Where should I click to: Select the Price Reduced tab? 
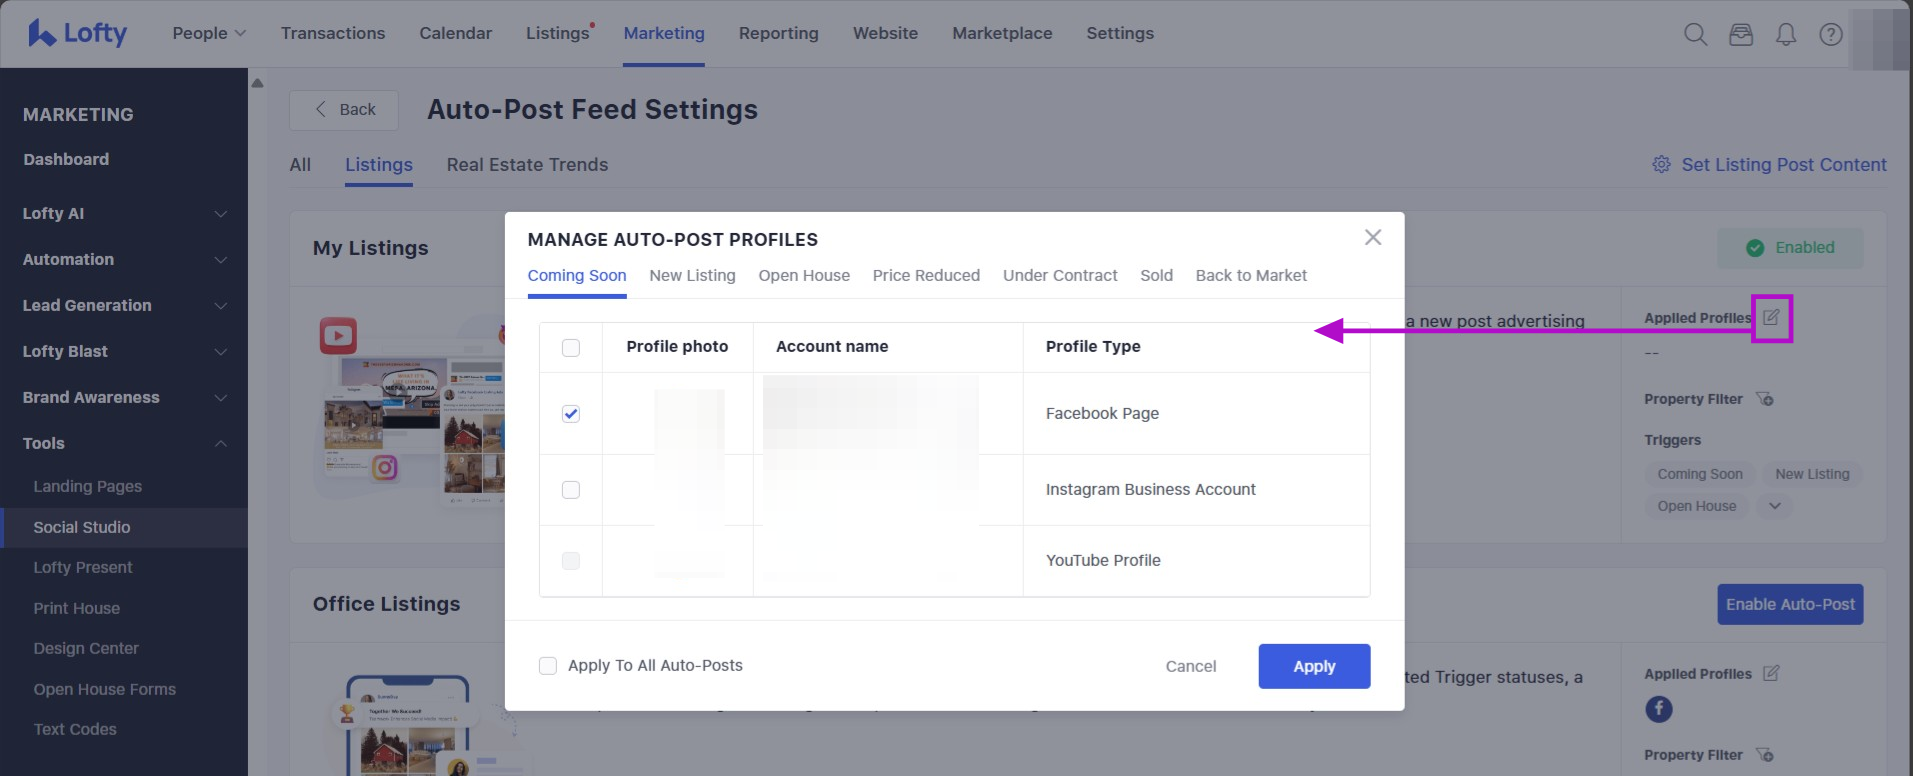[926, 276]
